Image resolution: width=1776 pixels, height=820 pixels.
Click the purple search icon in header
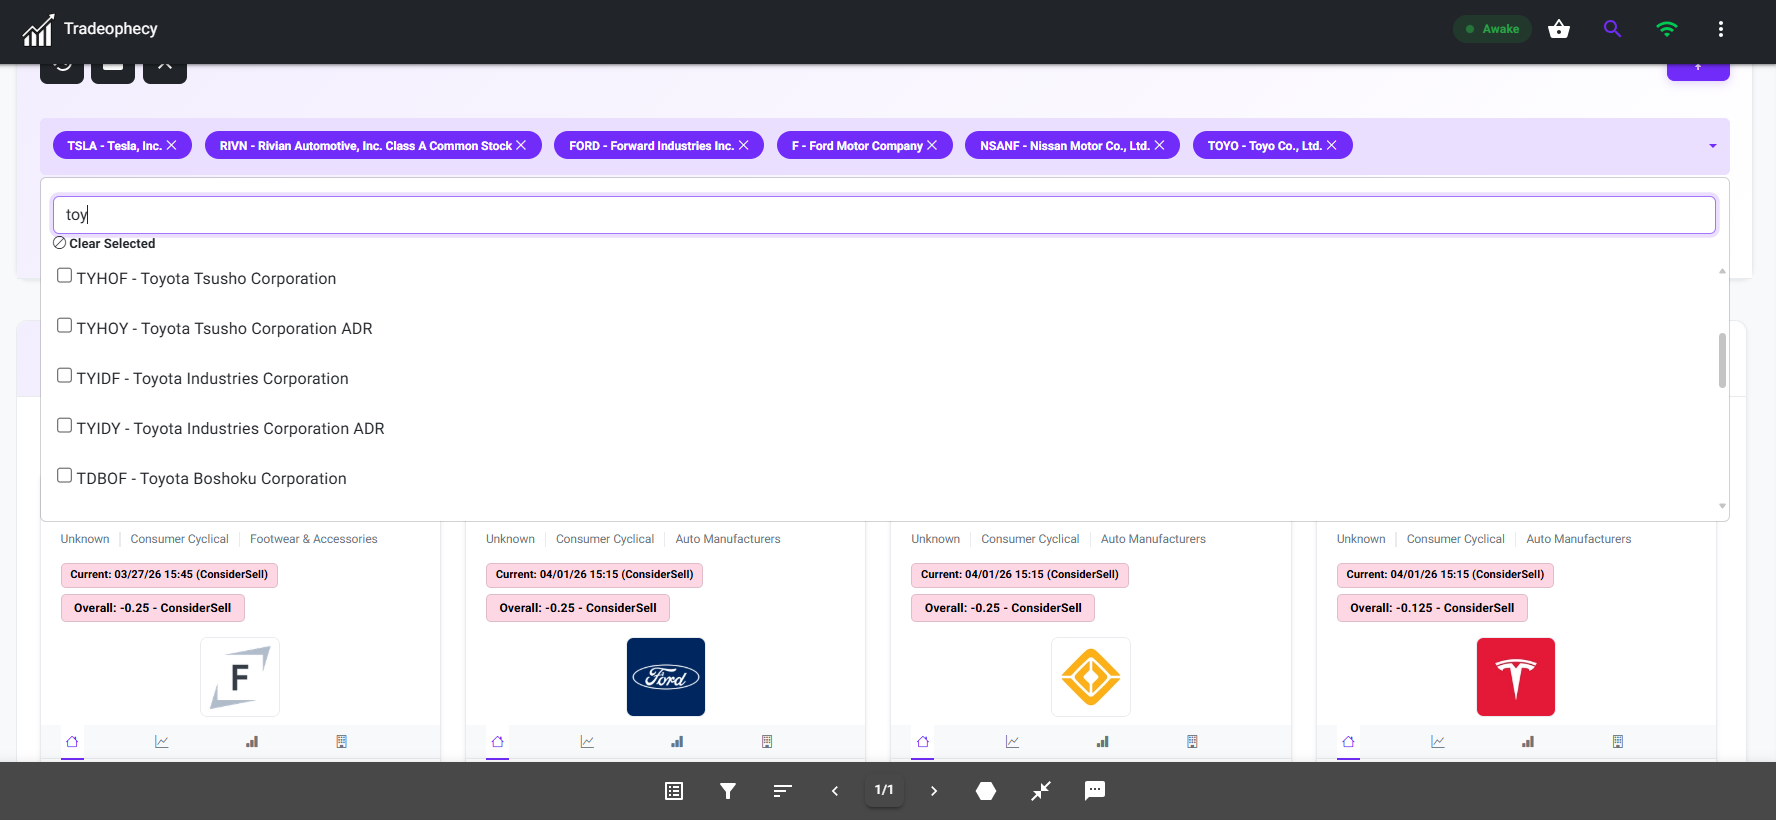1612,29
